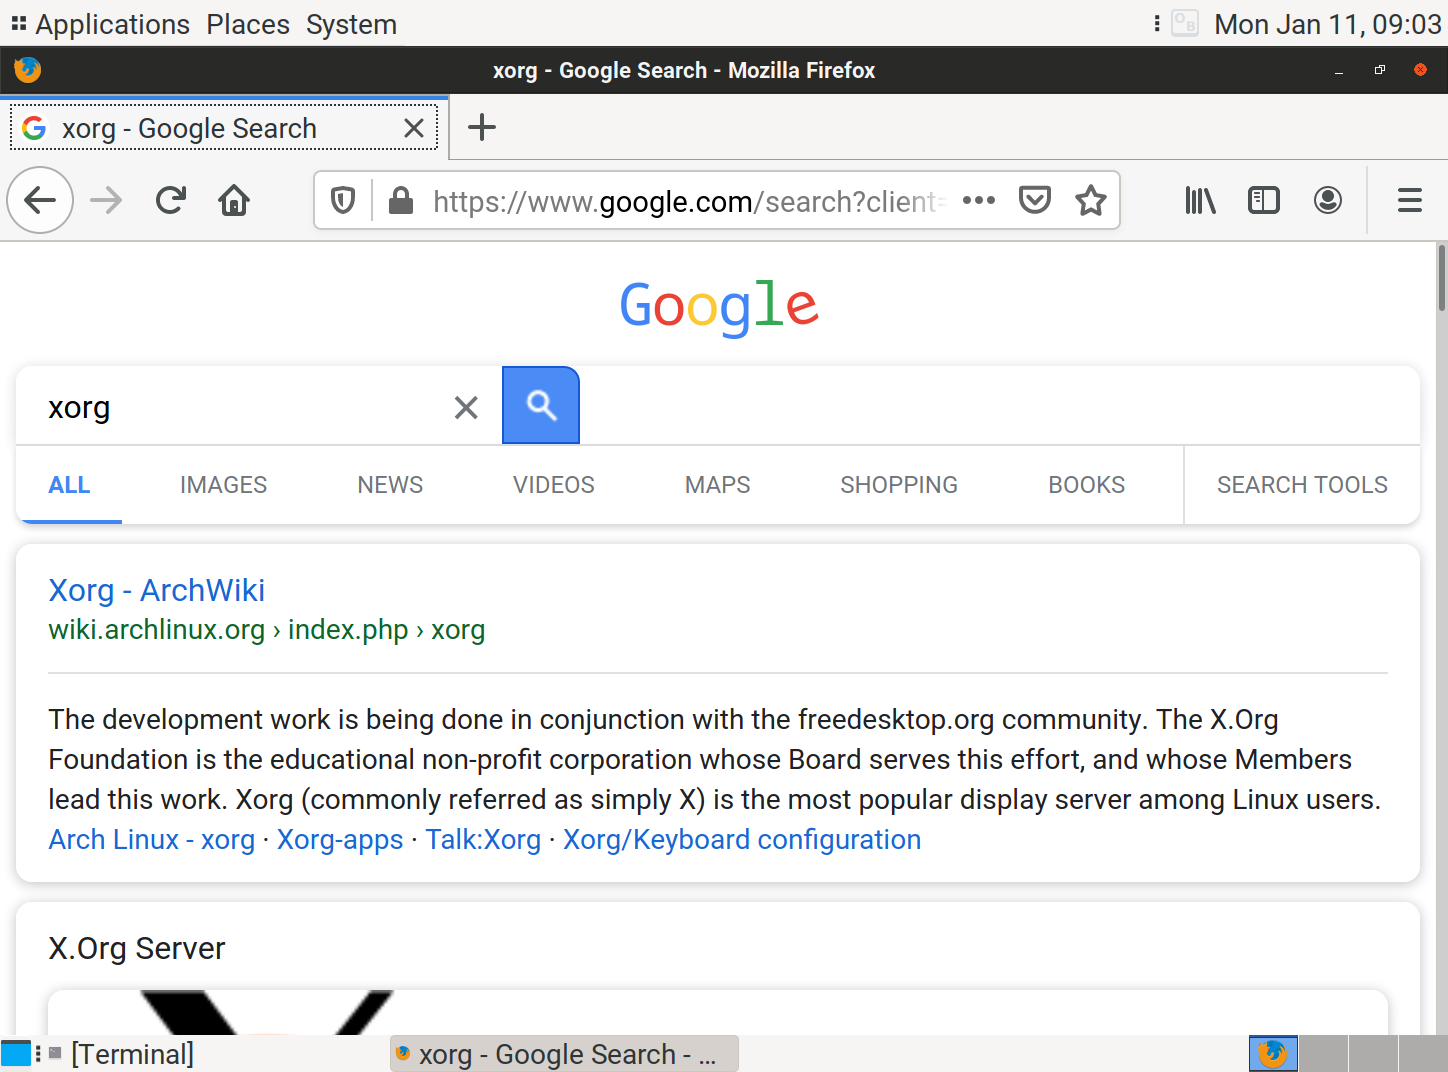Open the Library panel

click(x=1200, y=201)
